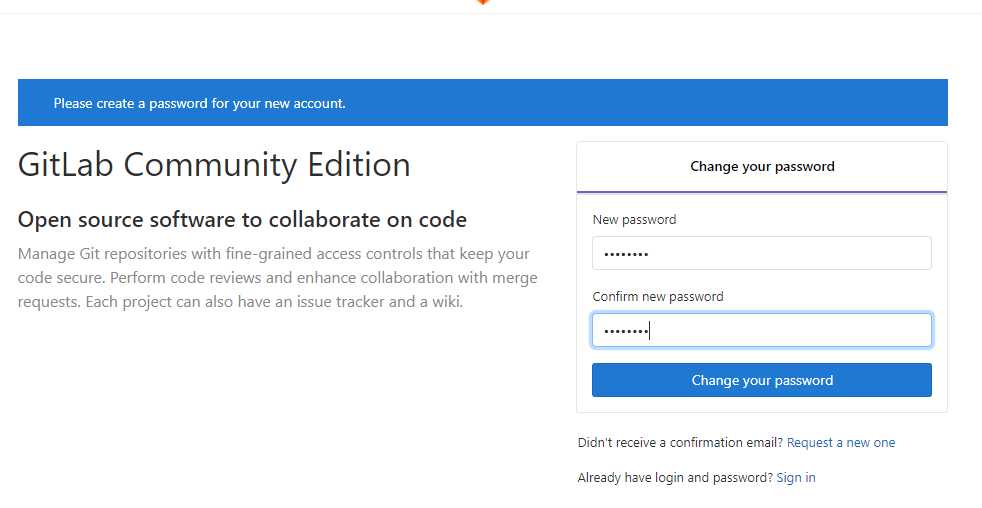Click the New password input field
This screenshot has width=982, height=508.
(762, 253)
